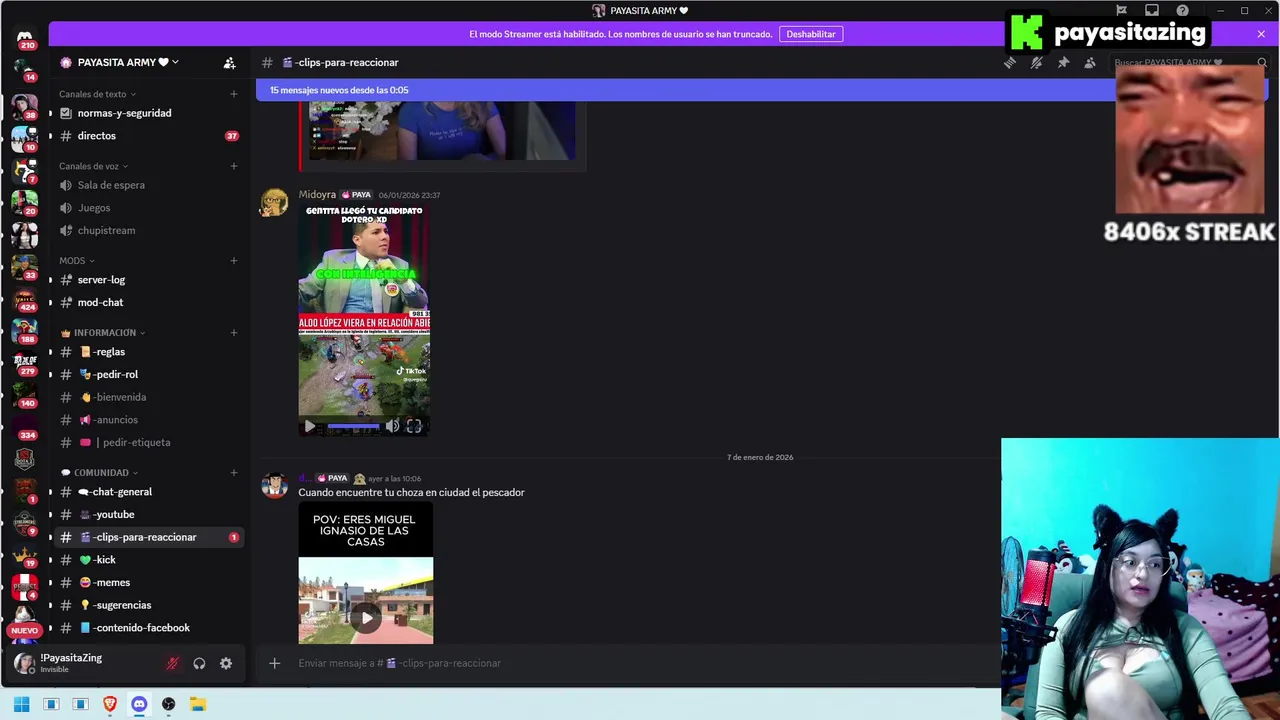Mute Midoyra's video volume
The height and width of the screenshot is (720, 1280).
pos(392,426)
